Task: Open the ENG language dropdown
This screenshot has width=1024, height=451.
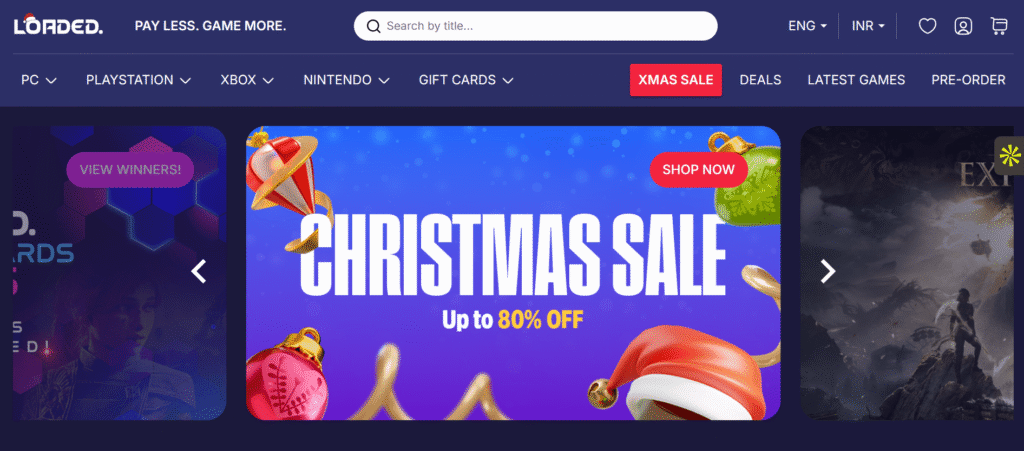Action: coord(808,26)
